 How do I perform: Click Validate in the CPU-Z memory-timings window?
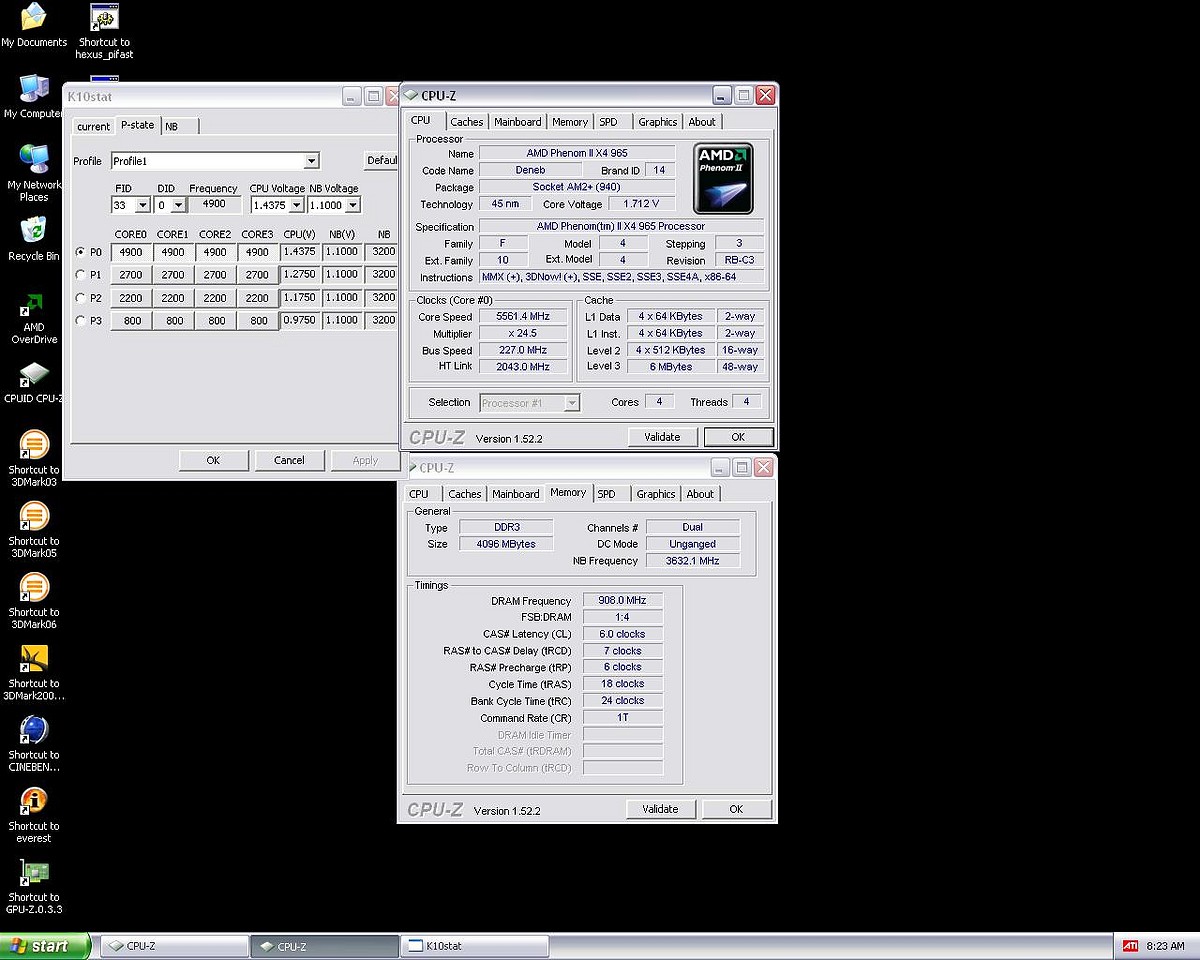pyautogui.click(x=660, y=809)
